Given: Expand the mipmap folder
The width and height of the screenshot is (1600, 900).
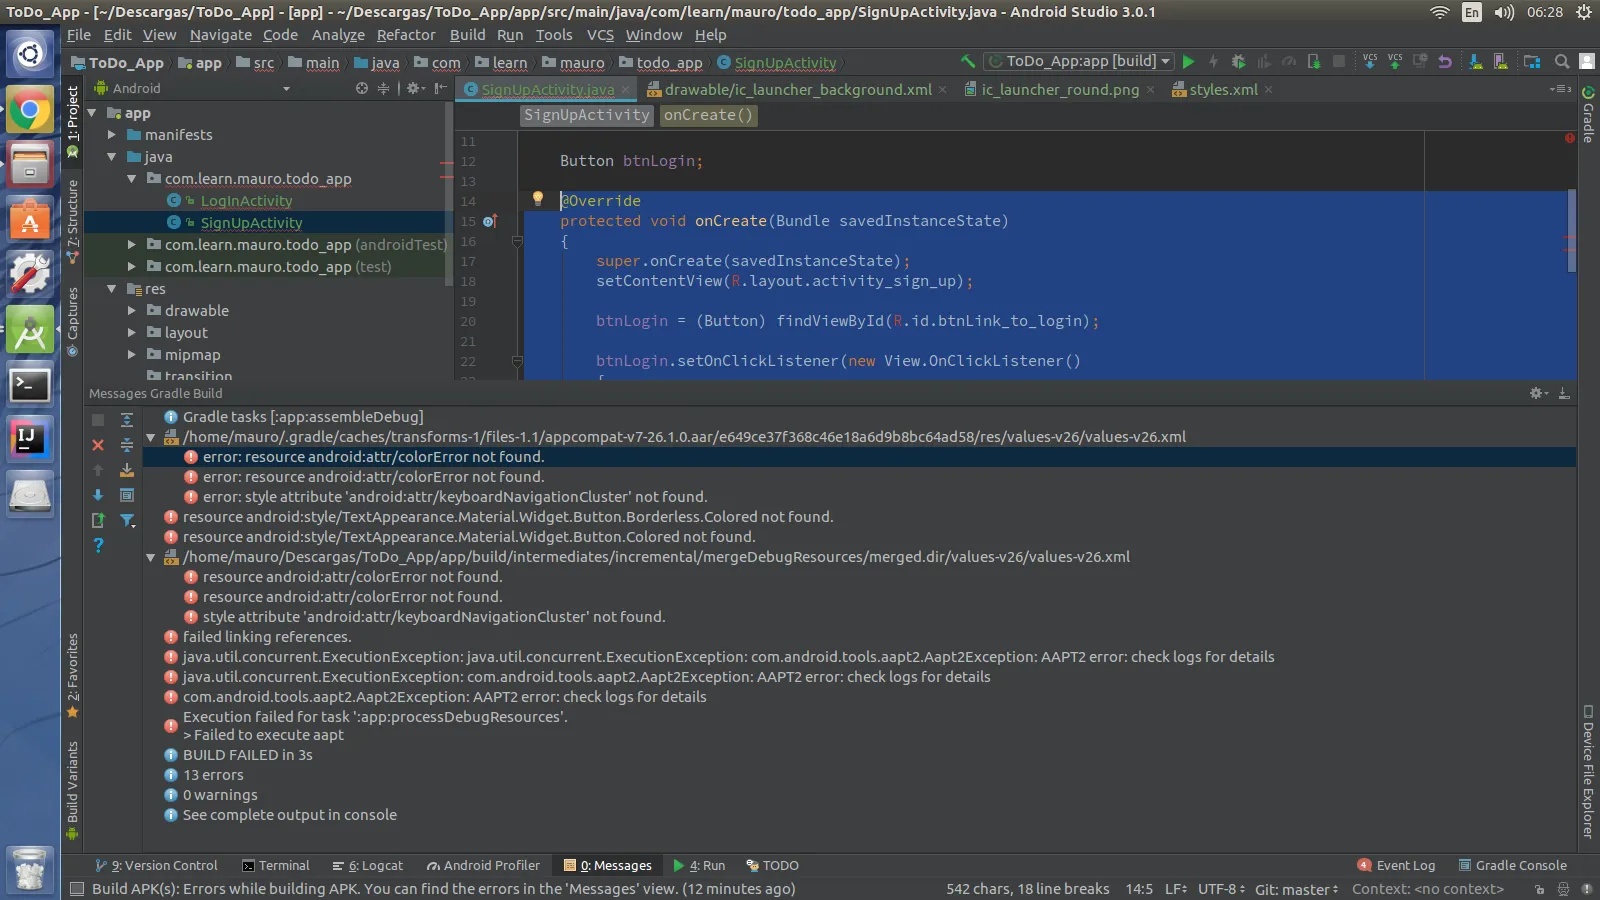Looking at the screenshot, I should tap(132, 355).
